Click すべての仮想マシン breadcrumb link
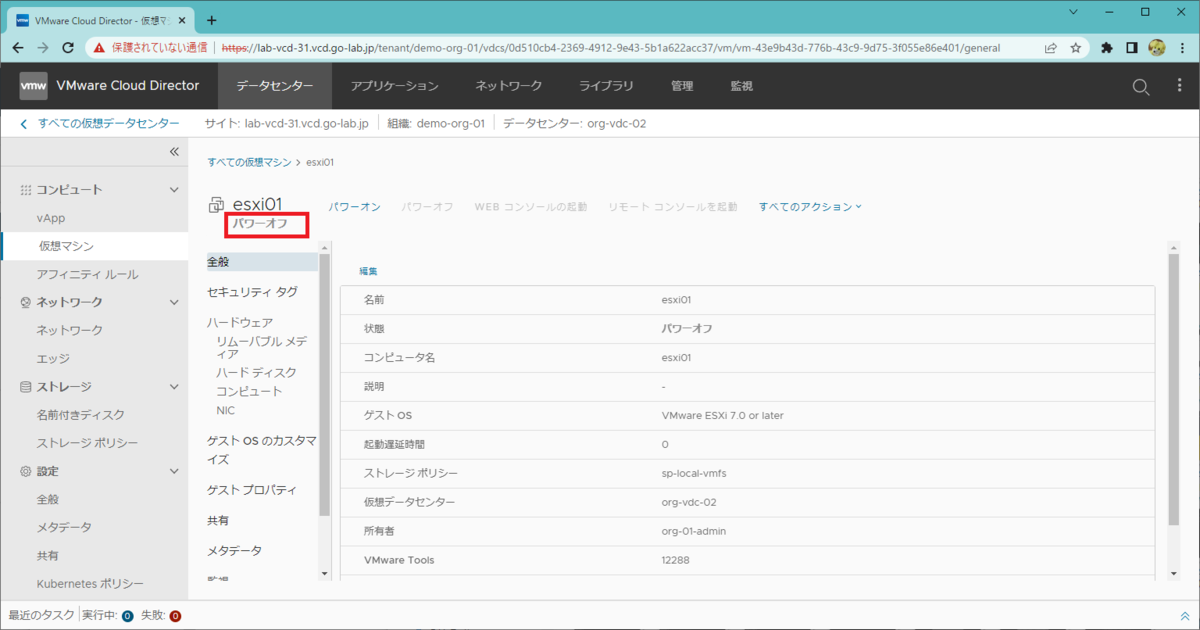This screenshot has height=630, width=1200. (x=250, y=162)
